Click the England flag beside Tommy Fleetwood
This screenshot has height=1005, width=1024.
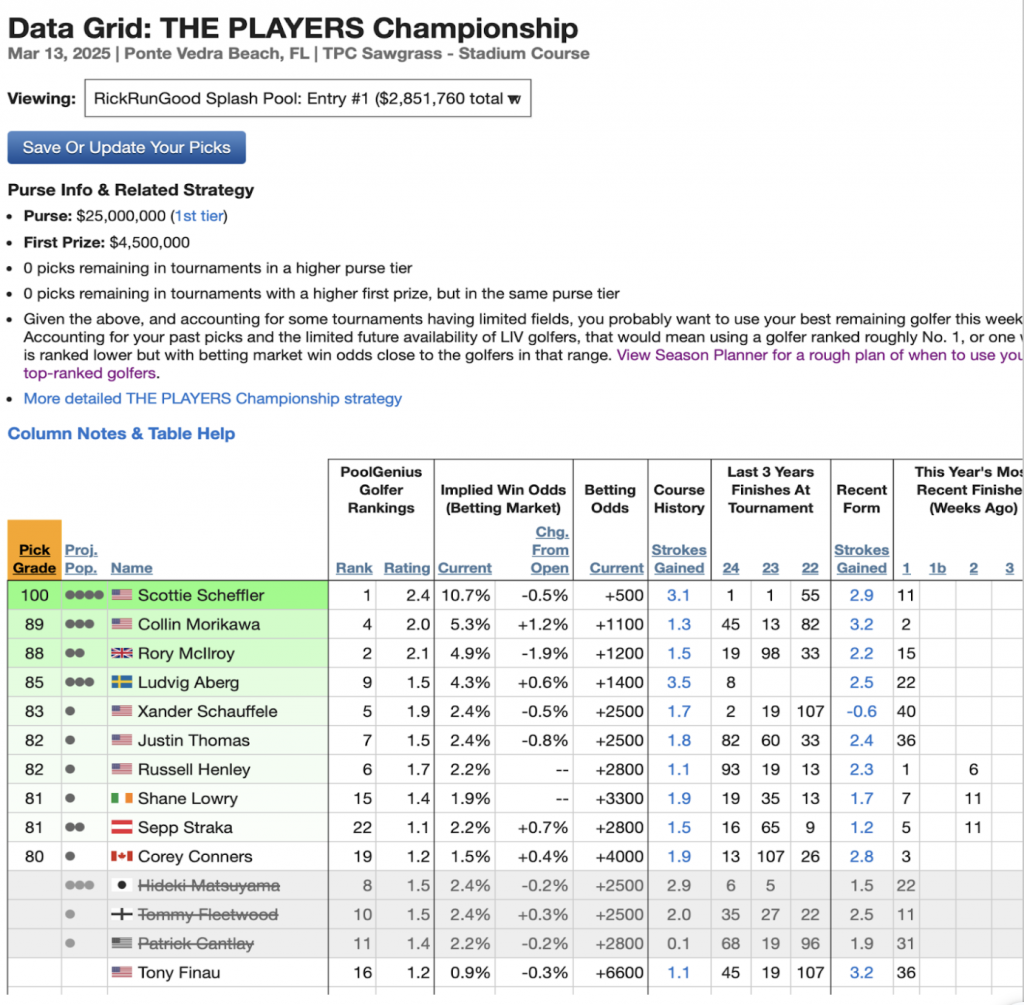coord(121,915)
